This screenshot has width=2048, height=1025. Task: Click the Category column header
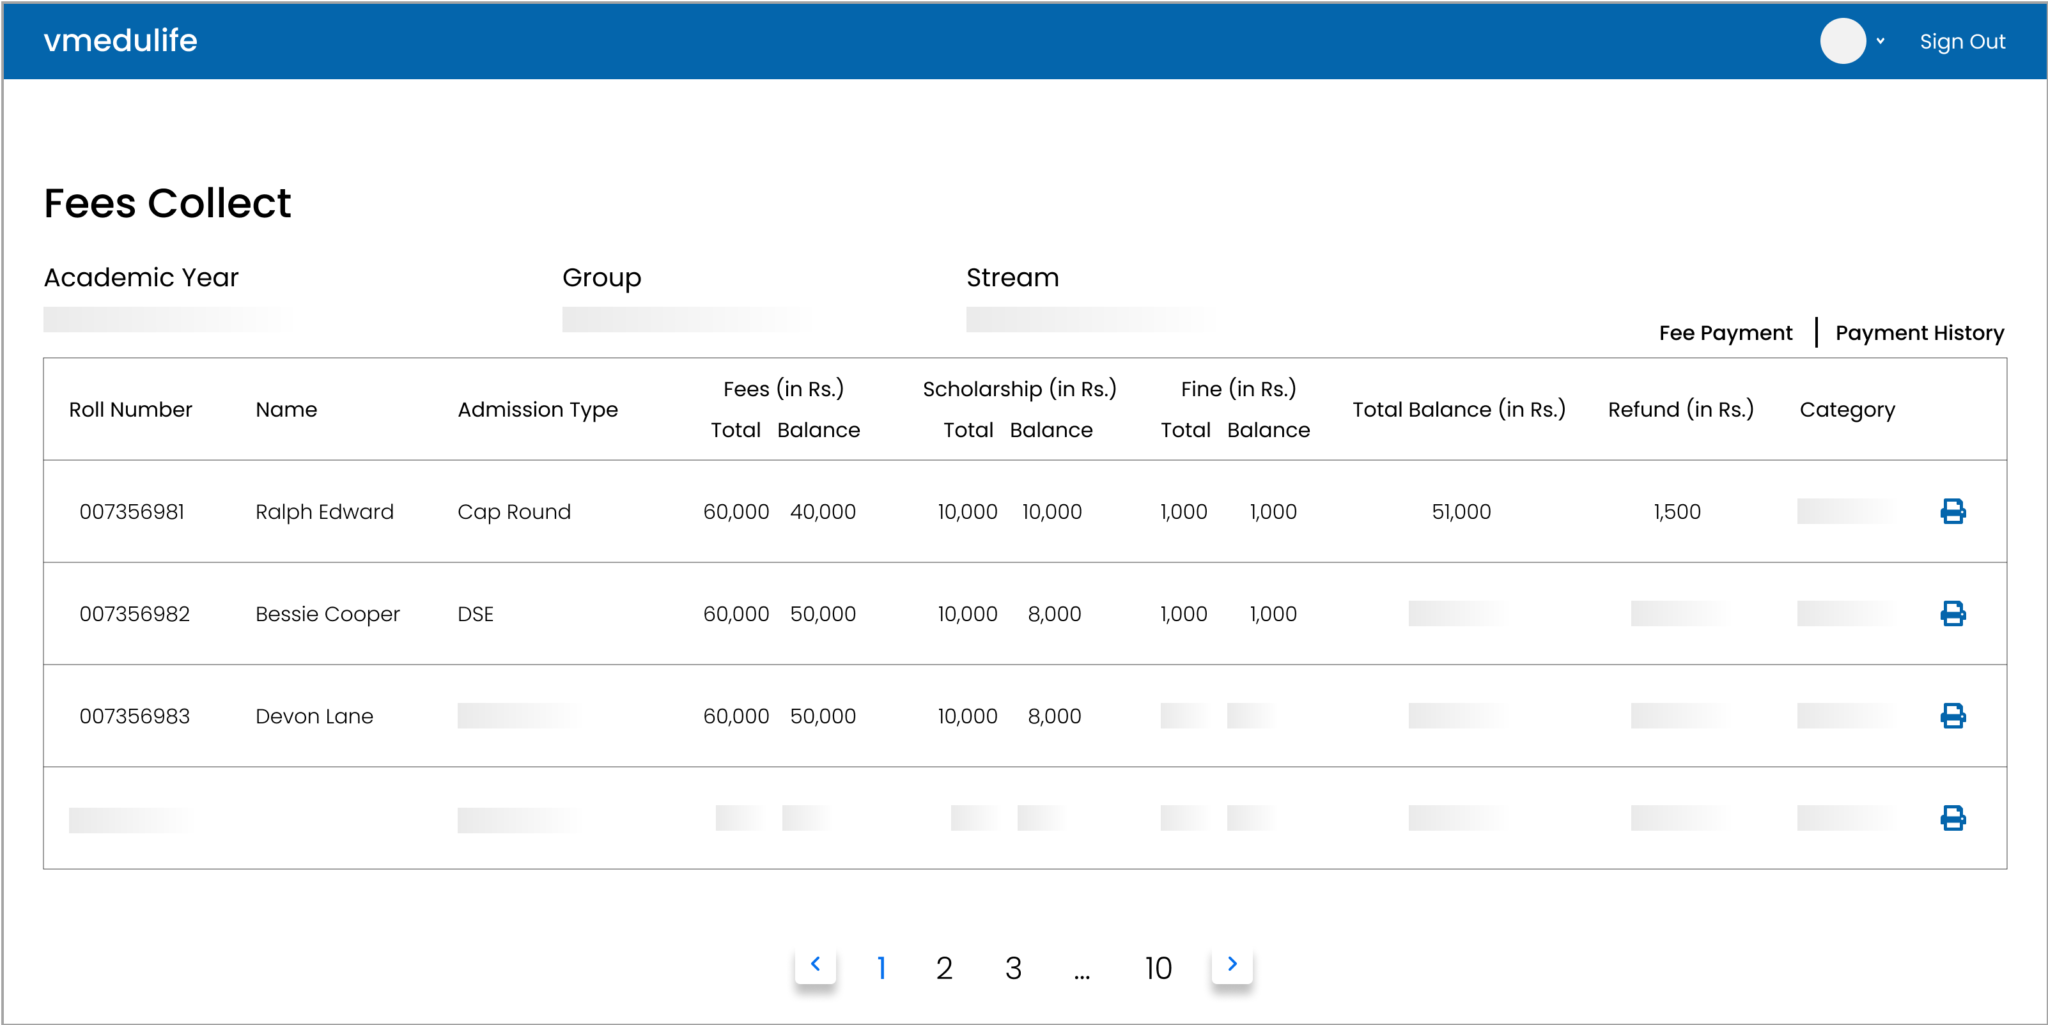pyautogui.click(x=1847, y=410)
